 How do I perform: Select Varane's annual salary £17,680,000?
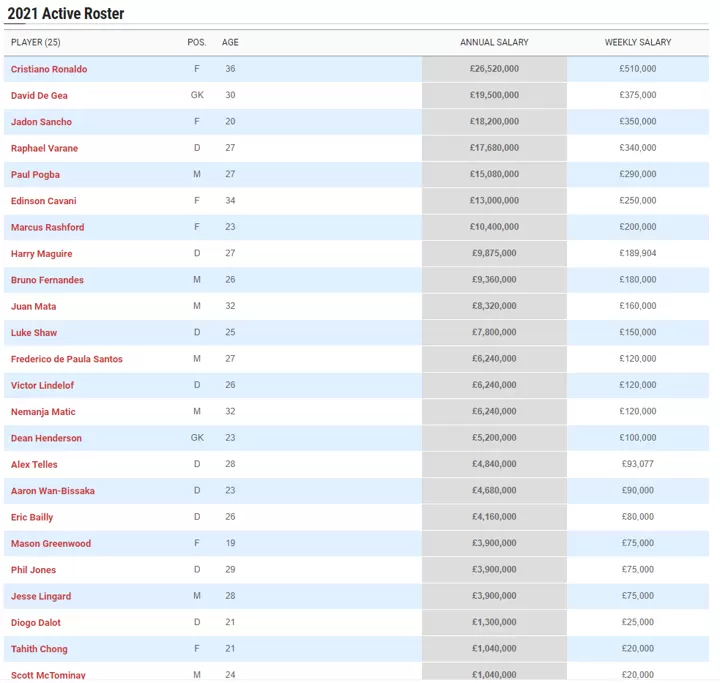[x=495, y=148]
